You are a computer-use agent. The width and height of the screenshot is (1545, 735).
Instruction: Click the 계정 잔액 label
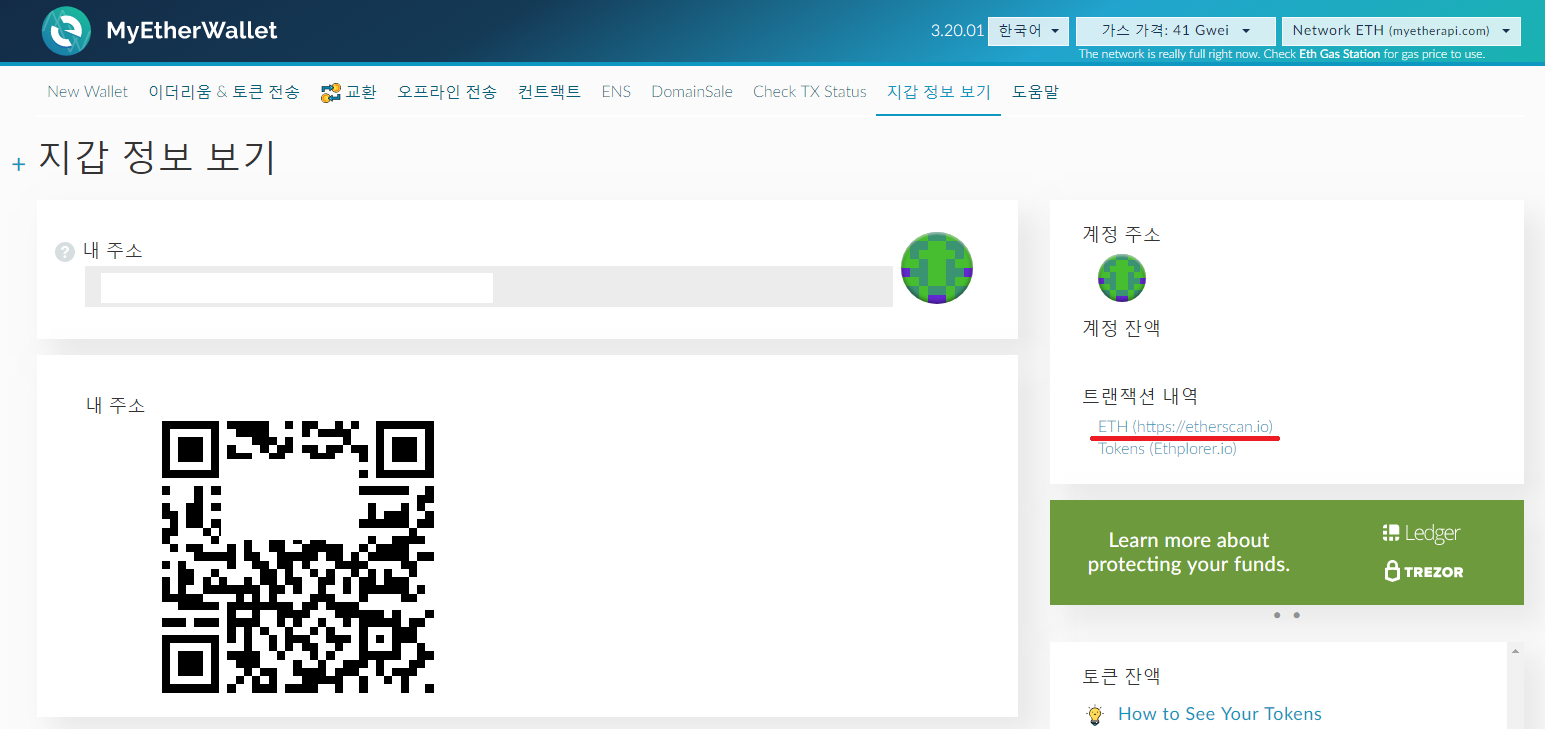click(1122, 328)
